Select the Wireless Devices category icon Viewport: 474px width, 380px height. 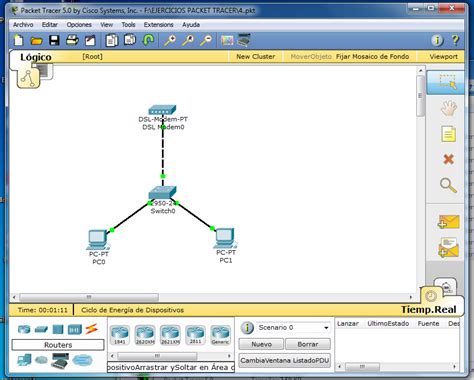75,330
